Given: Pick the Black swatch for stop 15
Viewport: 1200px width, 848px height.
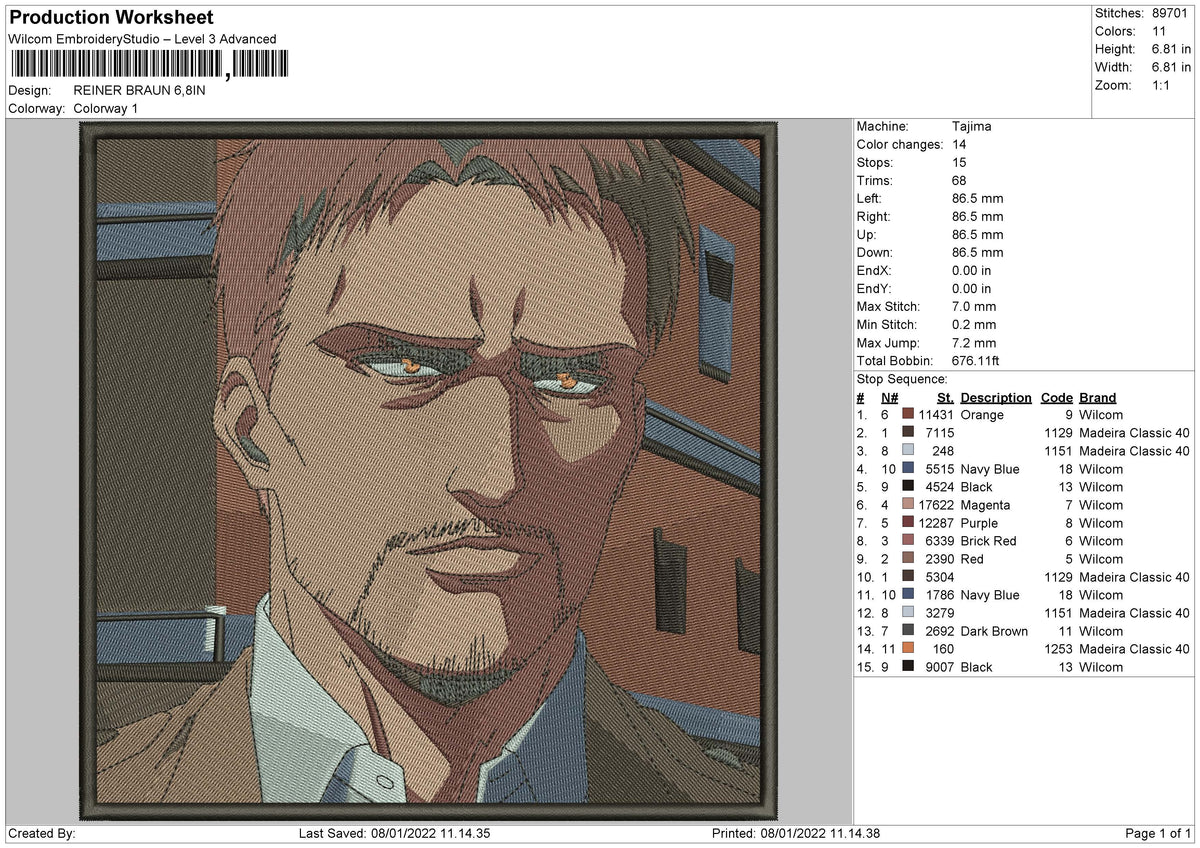Looking at the screenshot, I should [x=908, y=666].
